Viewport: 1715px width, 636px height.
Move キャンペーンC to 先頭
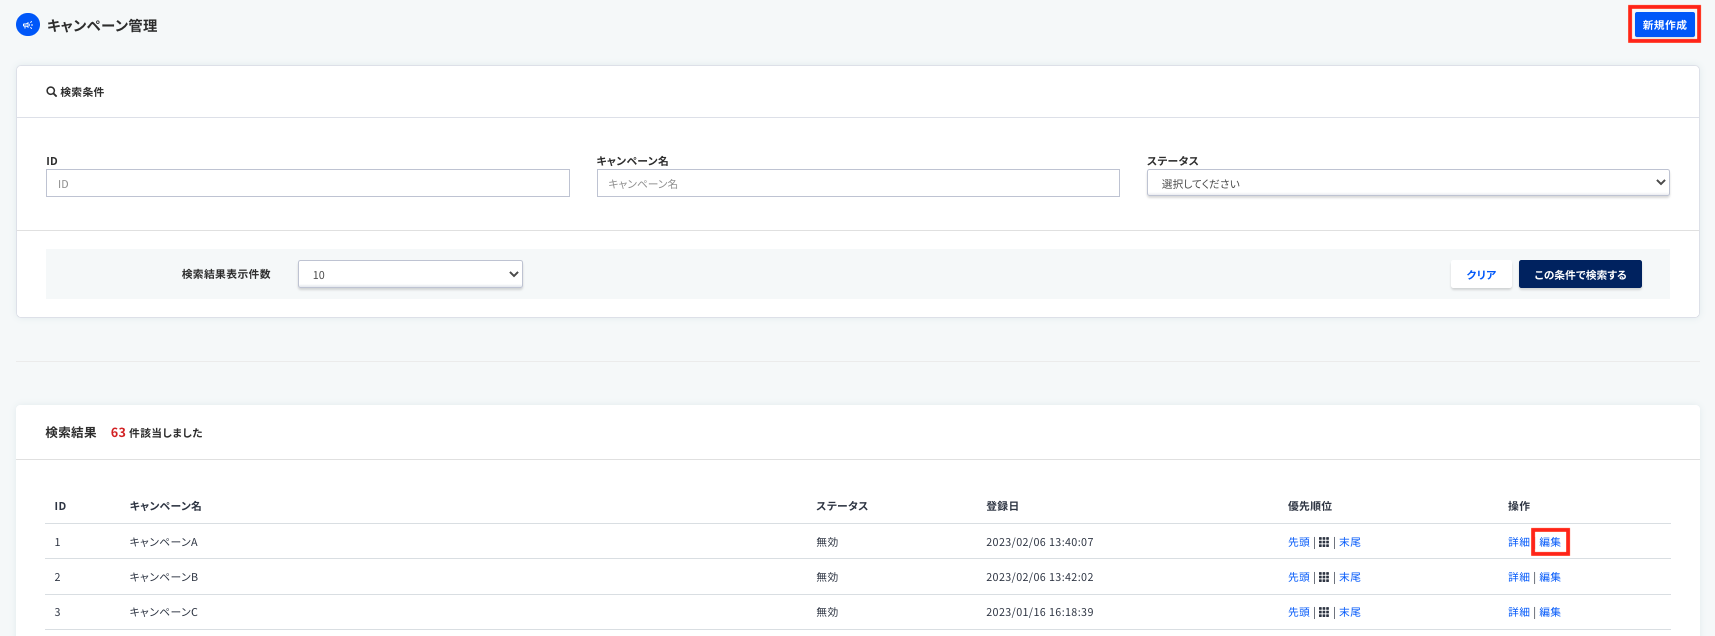tap(1298, 612)
